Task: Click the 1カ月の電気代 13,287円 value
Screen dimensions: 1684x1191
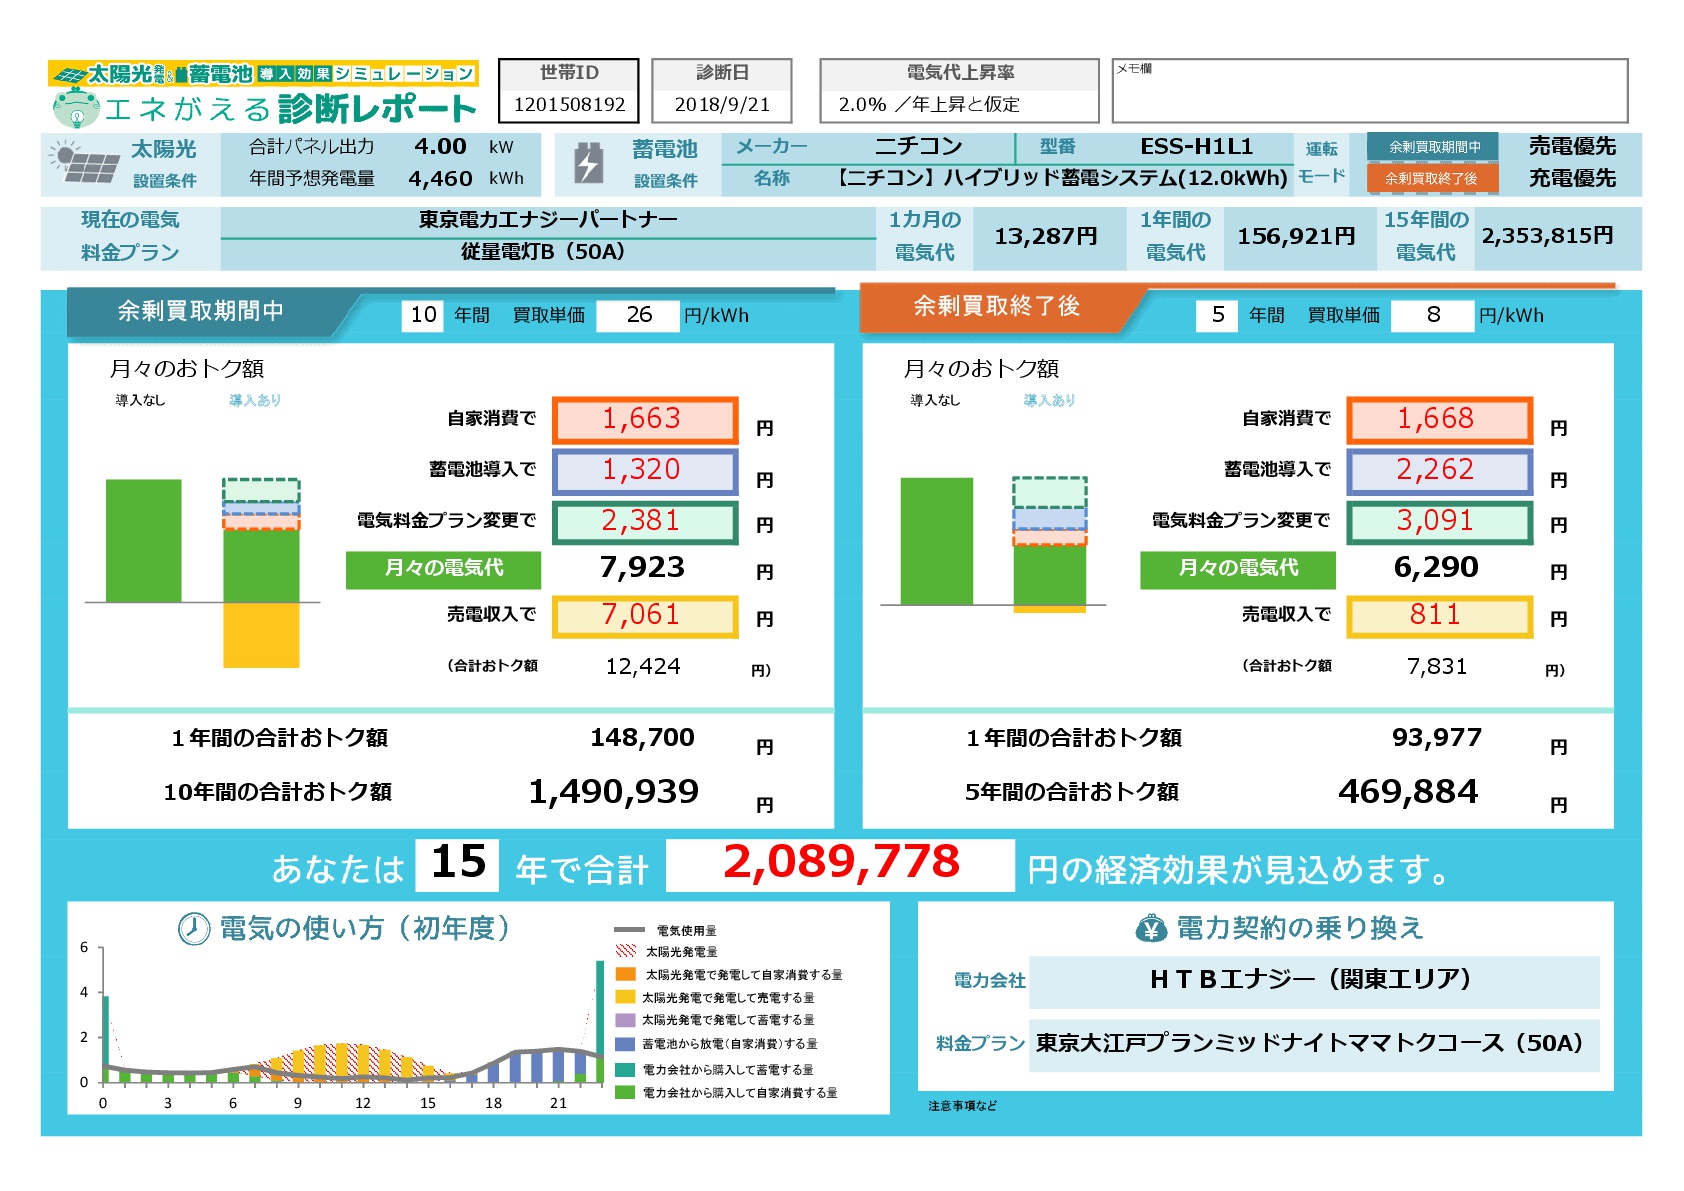Action: click(x=1046, y=237)
